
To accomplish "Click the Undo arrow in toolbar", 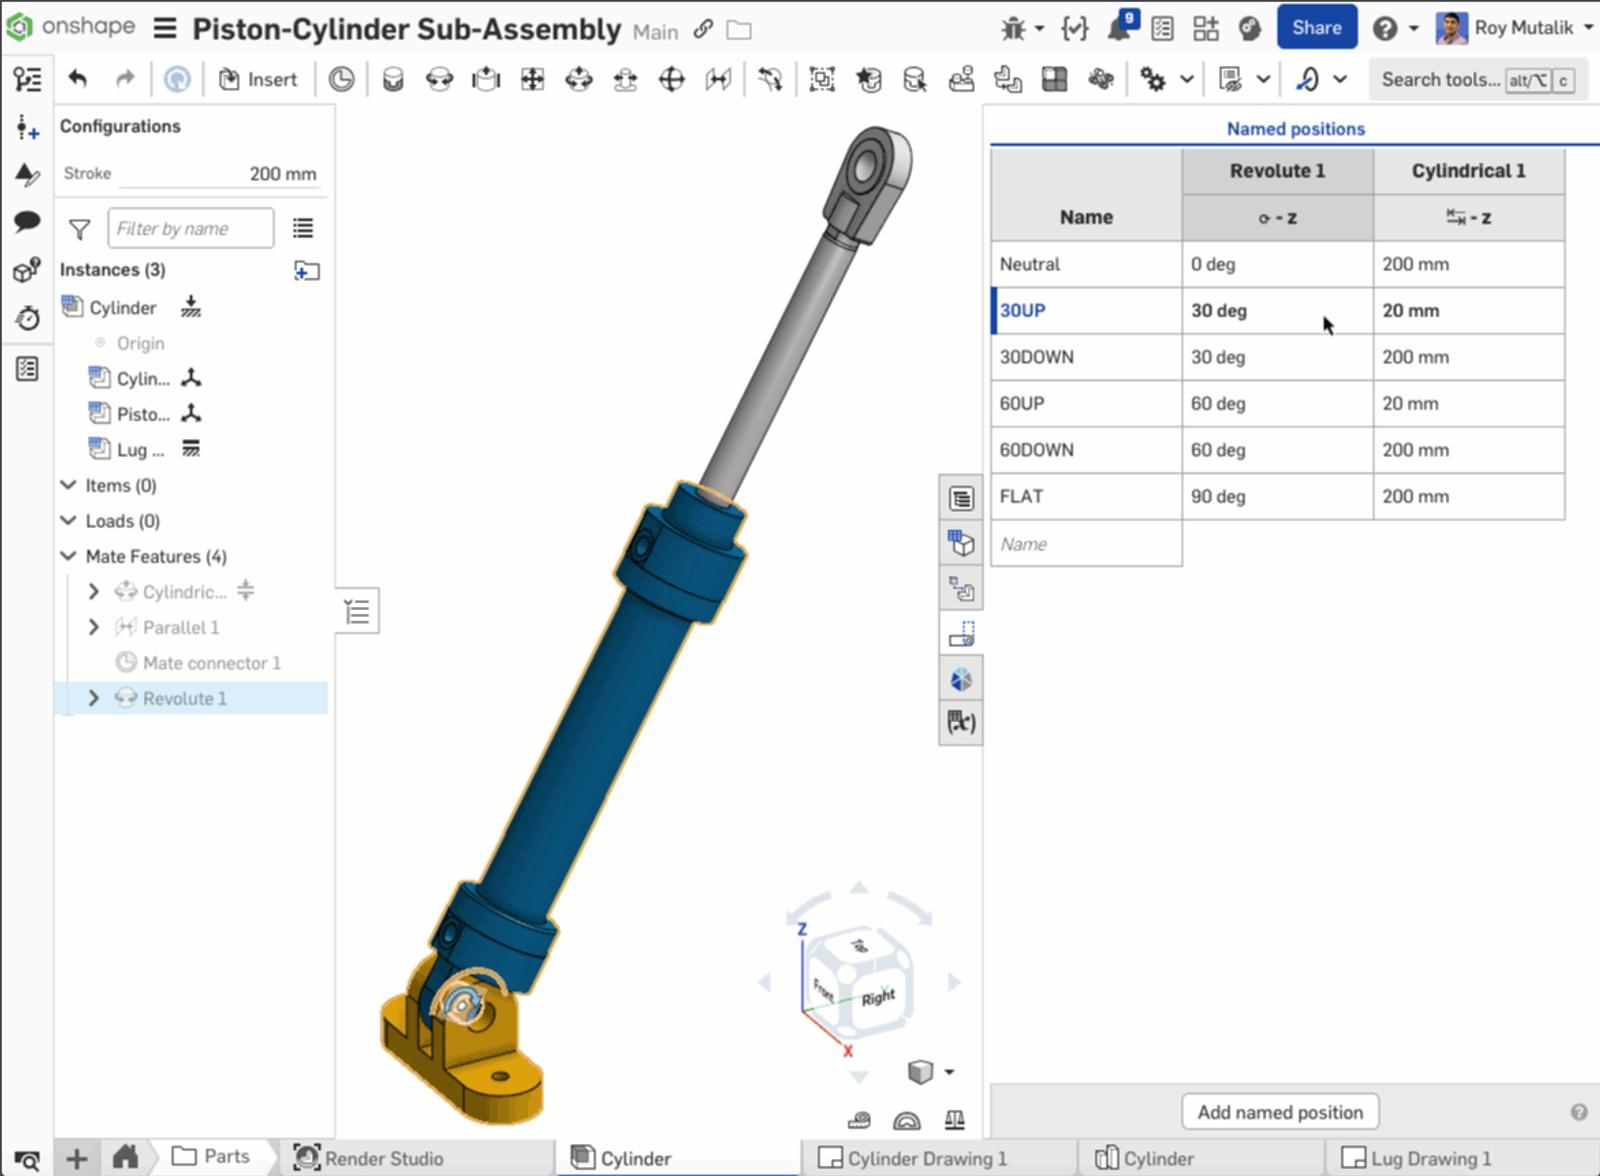I will (78, 79).
